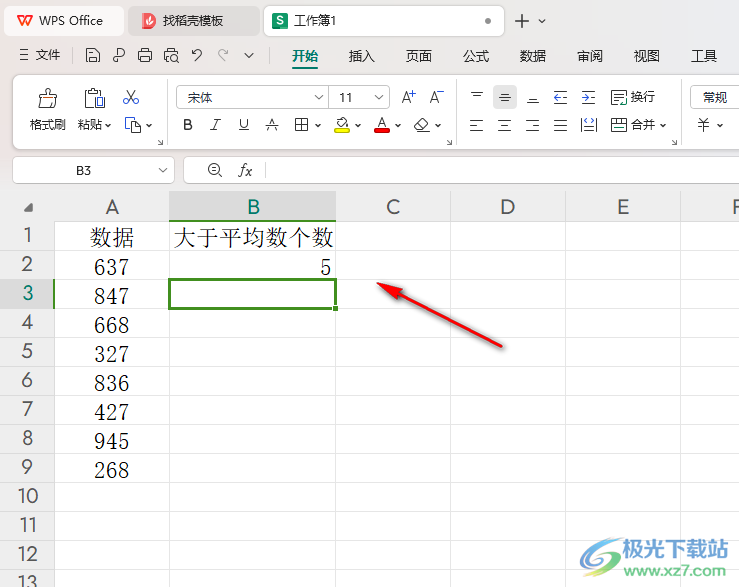Click the Redo arrow icon

[x=223, y=55]
